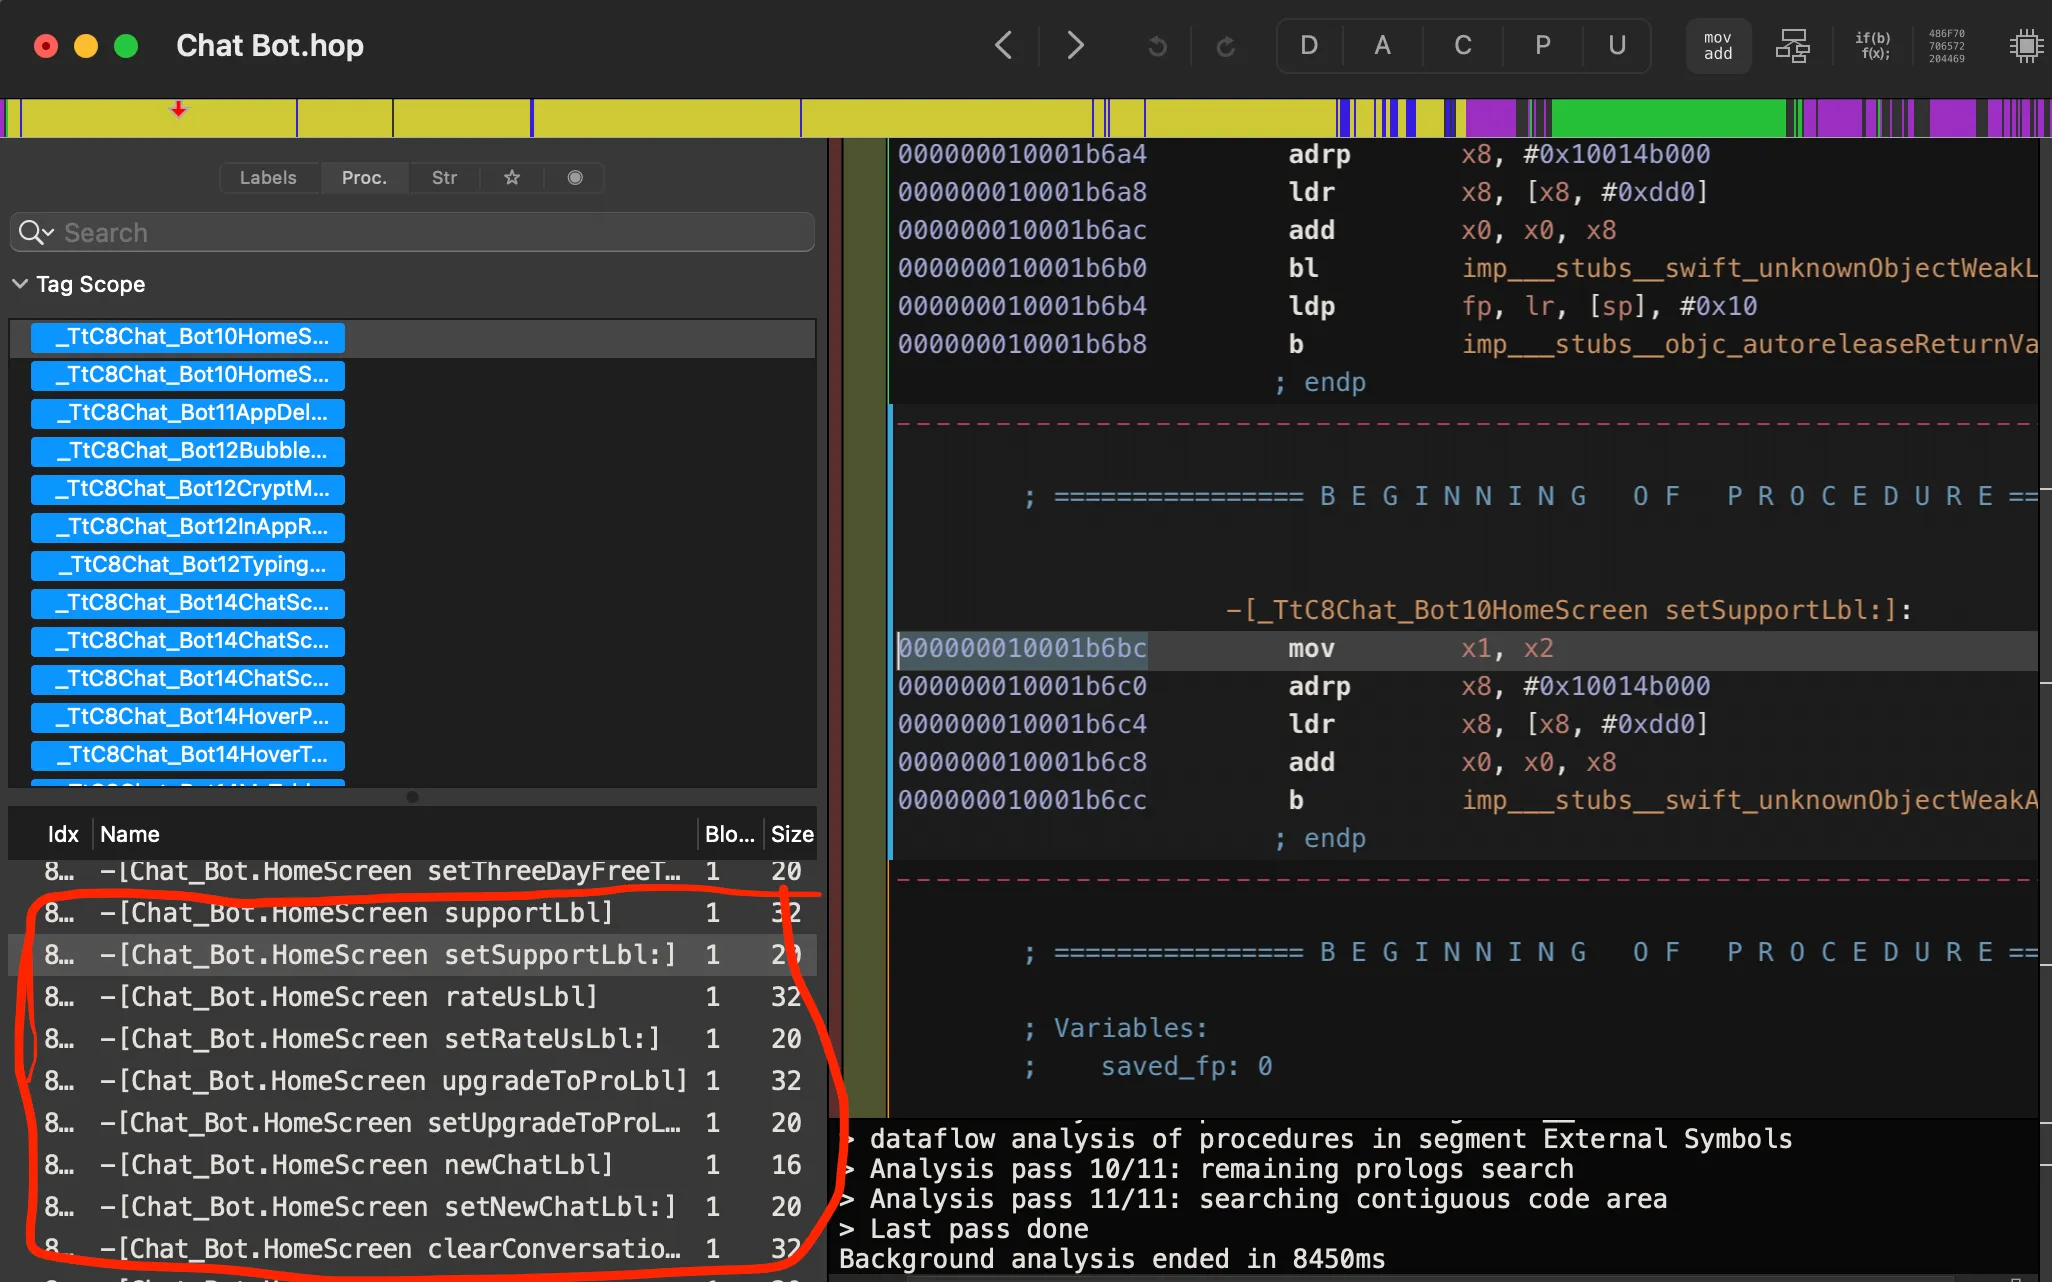Click the 'U' icon in top toolbar
The height and width of the screenshot is (1282, 2052).
(1619, 46)
